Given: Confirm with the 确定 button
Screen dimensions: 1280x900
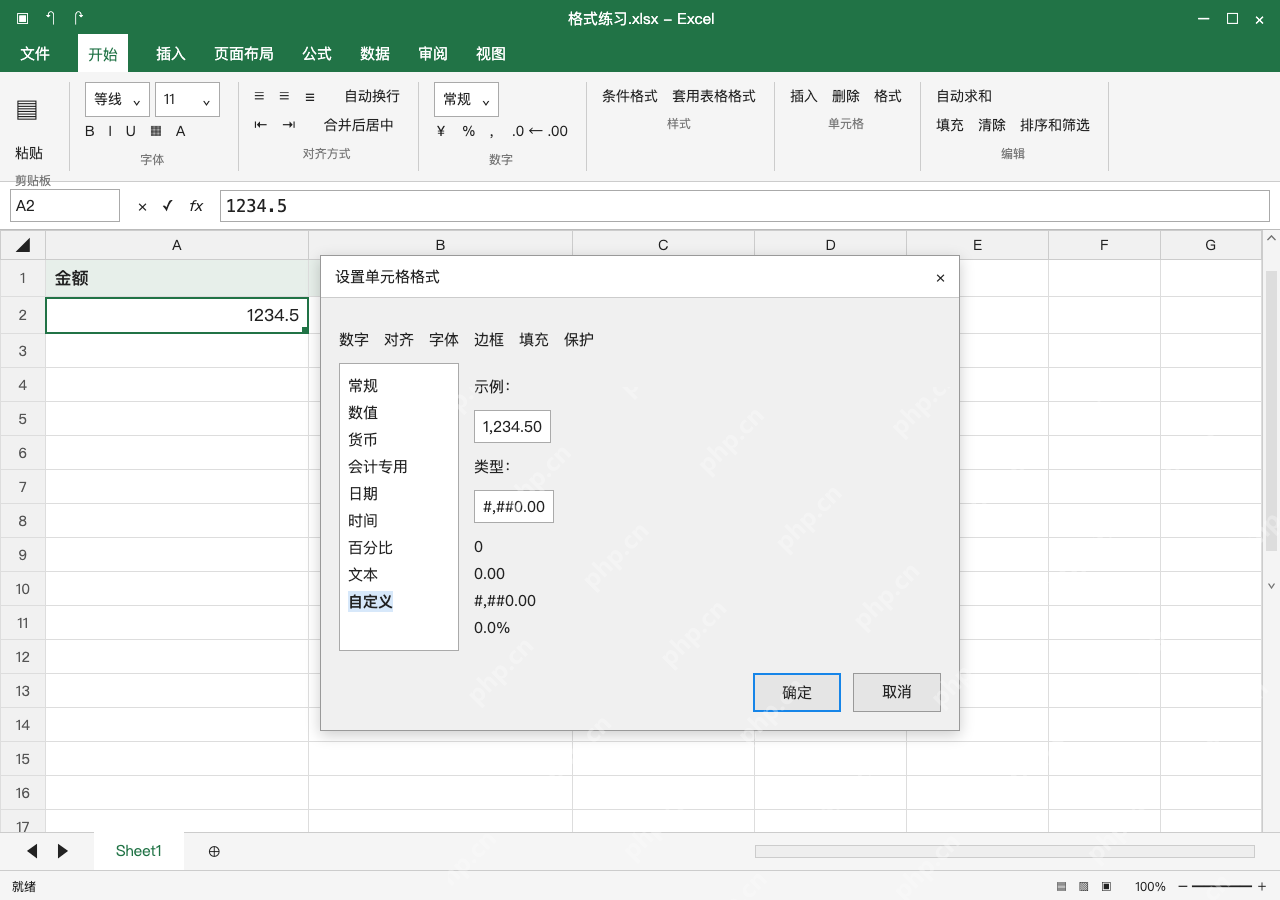Looking at the screenshot, I should 797,692.
